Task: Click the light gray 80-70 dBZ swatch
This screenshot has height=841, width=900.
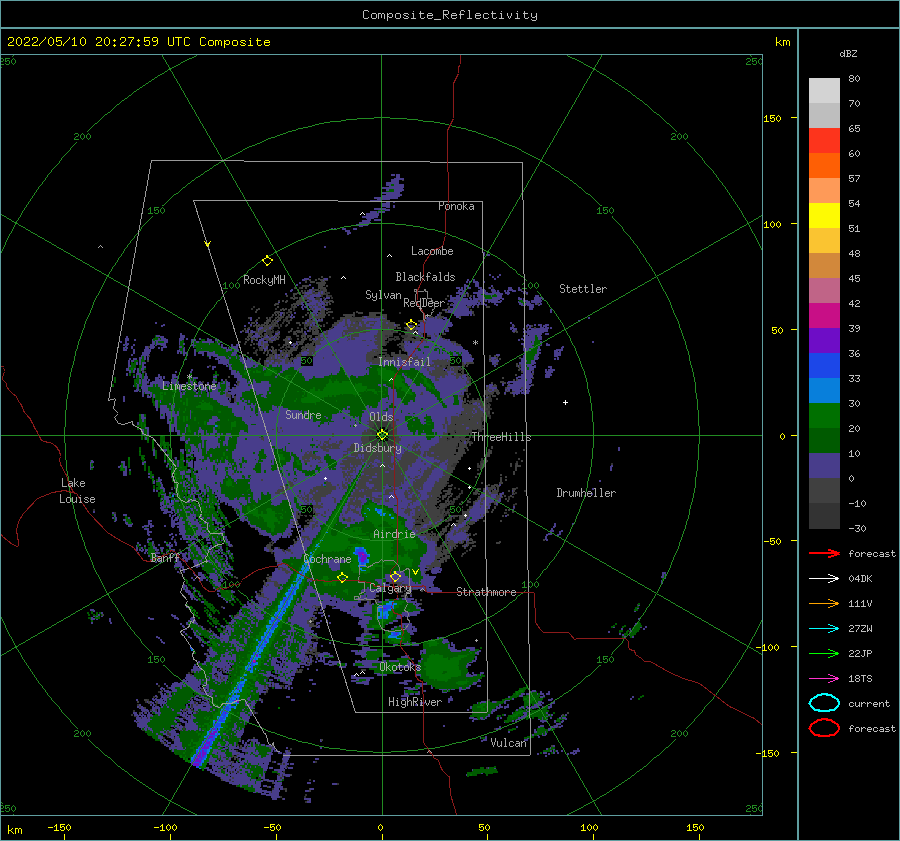Action: [824, 91]
